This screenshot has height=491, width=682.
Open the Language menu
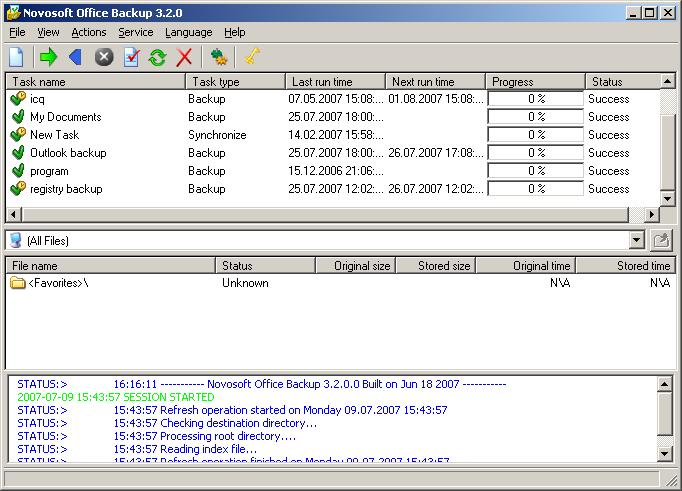point(189,32)
